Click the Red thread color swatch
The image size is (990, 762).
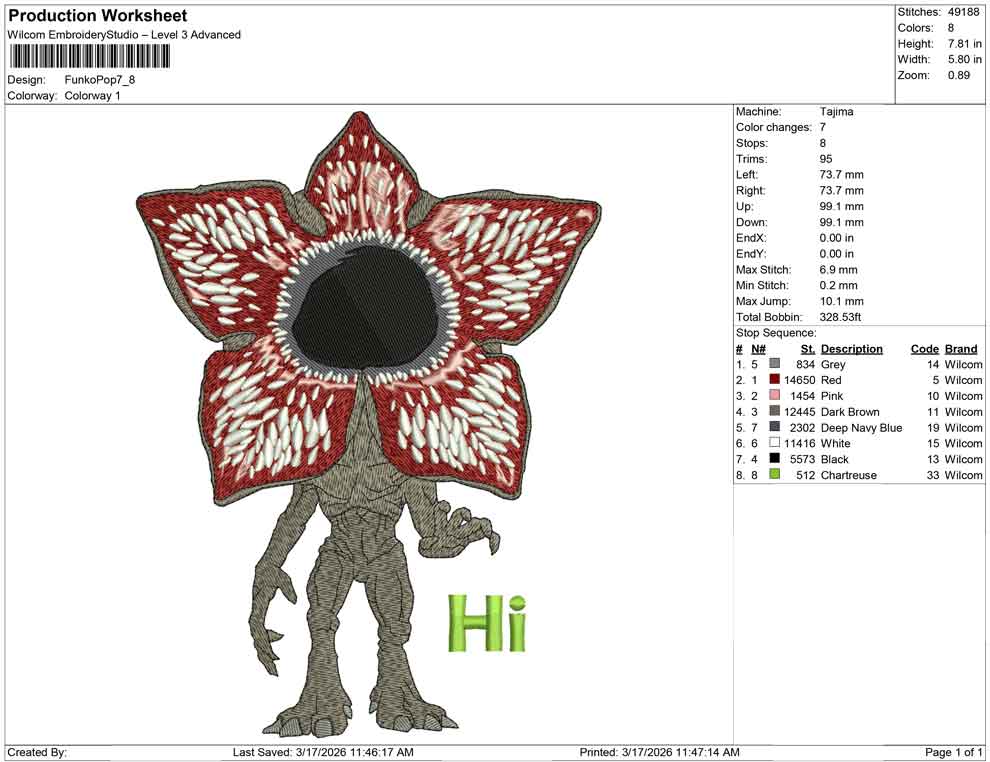click(x=775, y=379)
